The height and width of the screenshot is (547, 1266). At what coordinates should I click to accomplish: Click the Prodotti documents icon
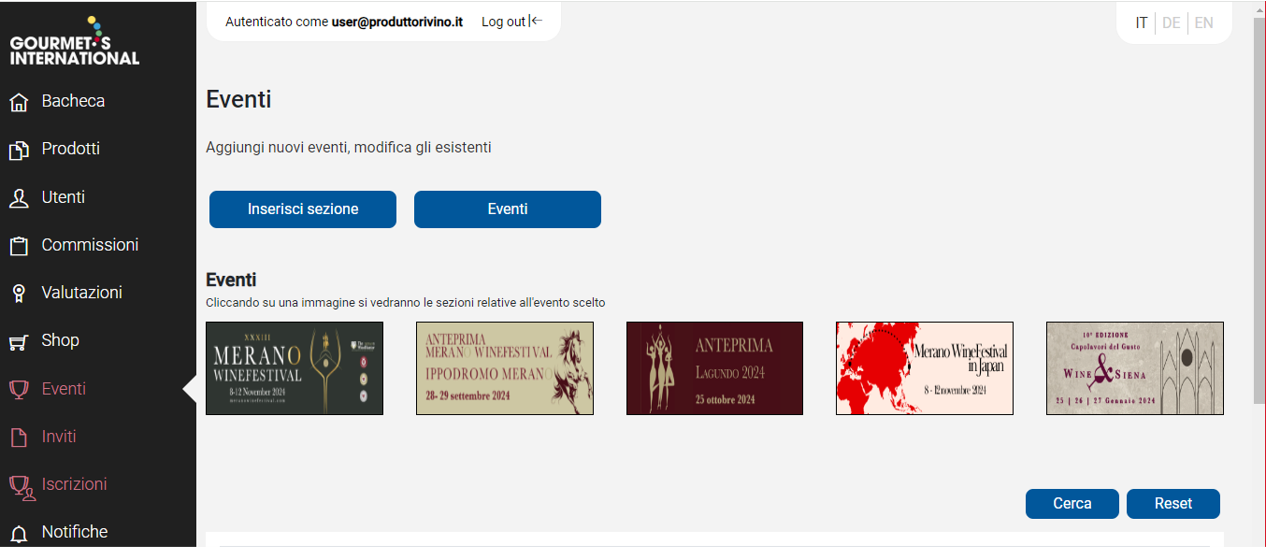click(x=19, y=150)
